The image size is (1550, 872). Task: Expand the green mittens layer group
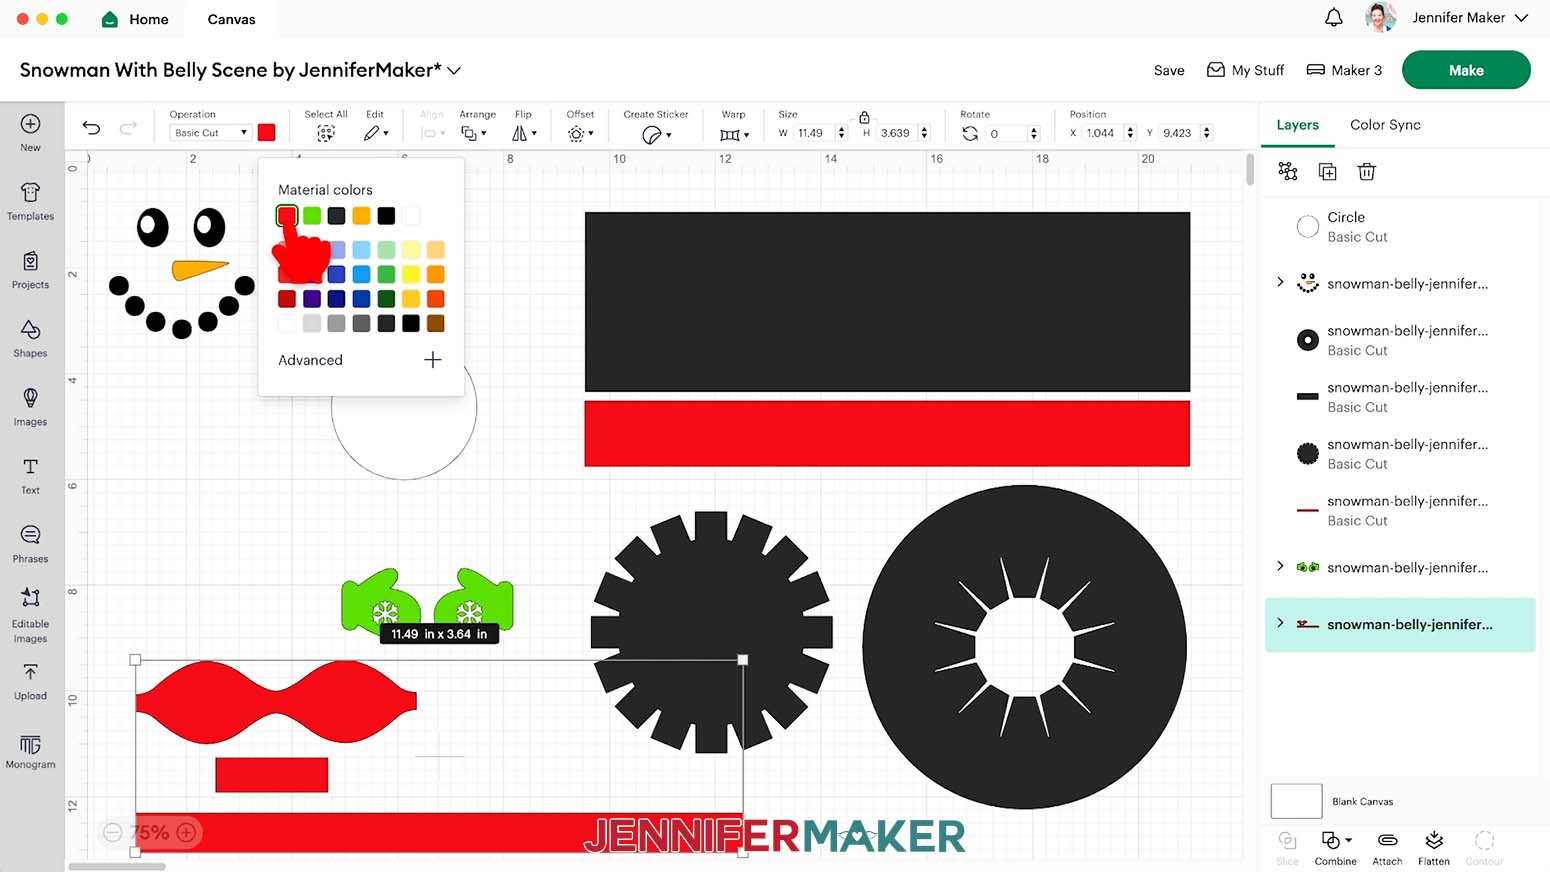click(x=1280, y=566)
